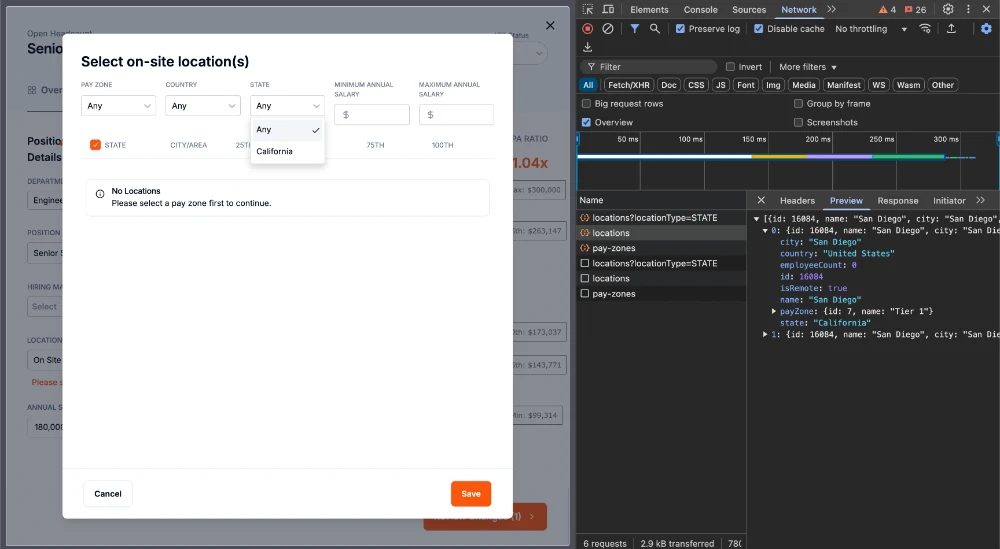
Task: Open the inspect element picker tool
Action: pos(587,9)
